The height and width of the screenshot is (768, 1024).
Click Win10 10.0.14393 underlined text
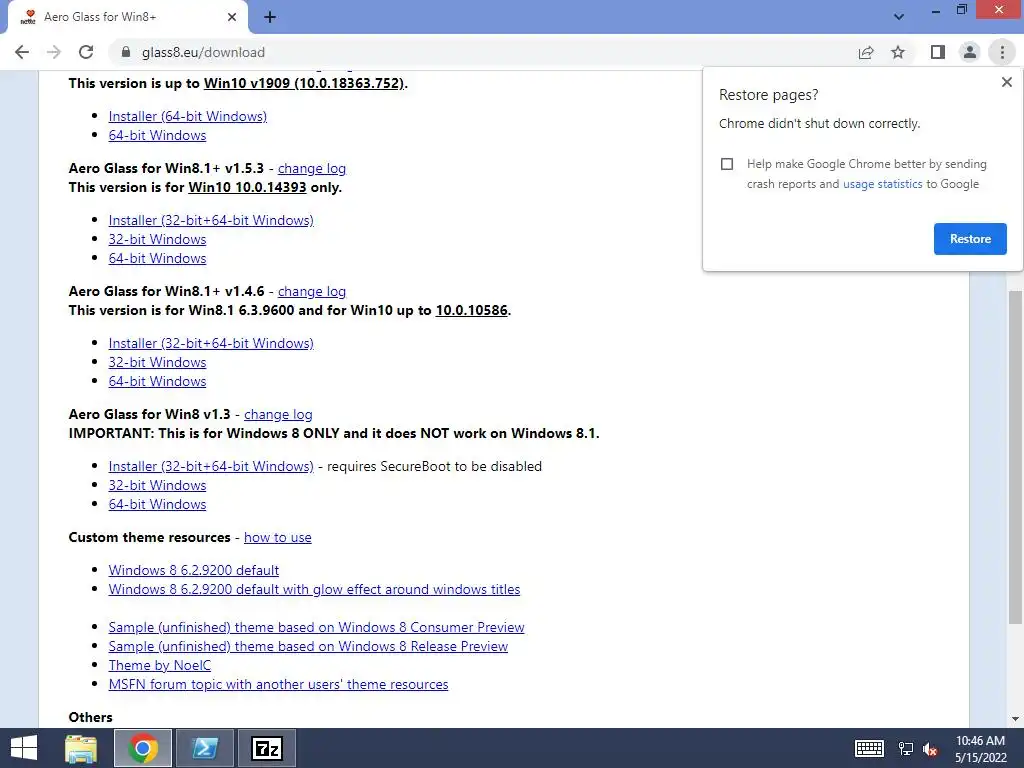[247, 187]
